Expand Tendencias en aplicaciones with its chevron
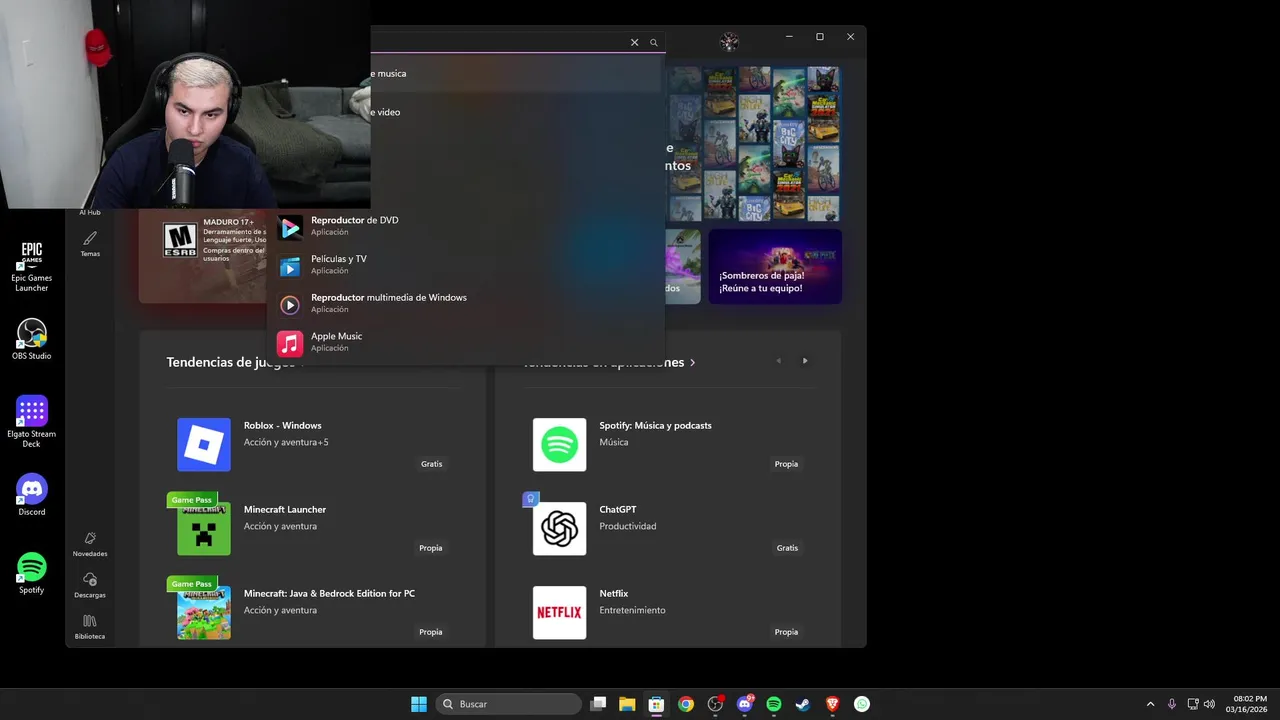This screenshot has height=720, width=1280. (692, 362)
